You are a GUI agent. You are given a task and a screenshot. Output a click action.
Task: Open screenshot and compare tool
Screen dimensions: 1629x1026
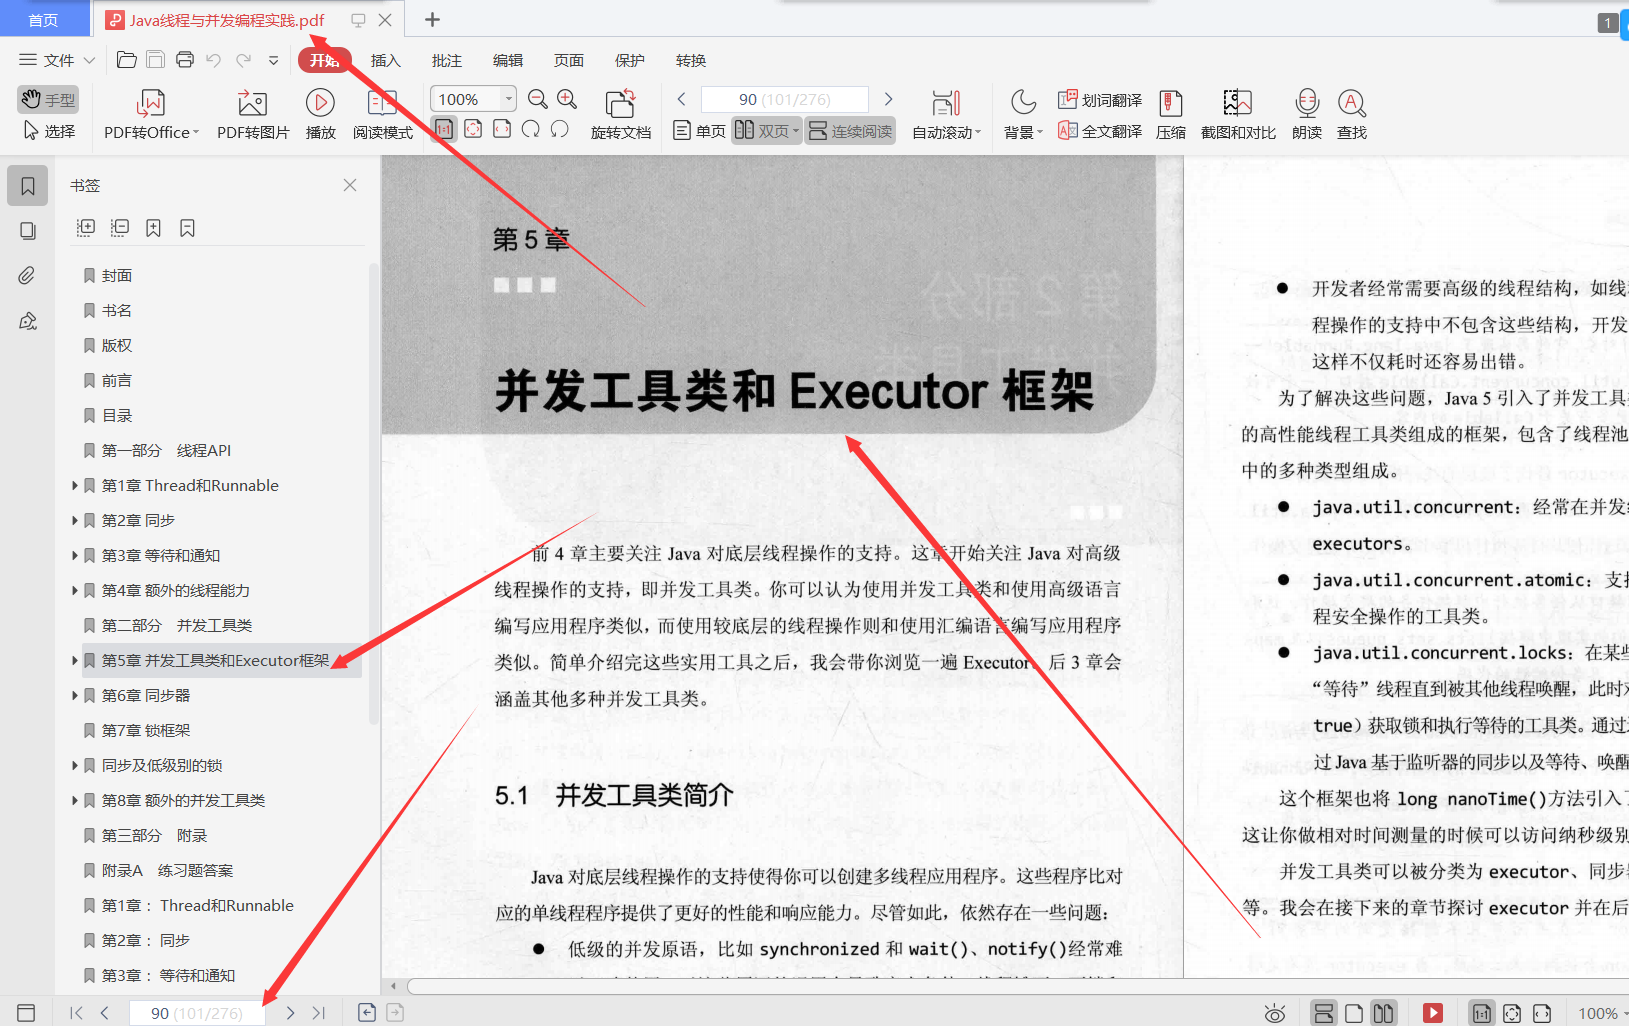pos(1238,115)
